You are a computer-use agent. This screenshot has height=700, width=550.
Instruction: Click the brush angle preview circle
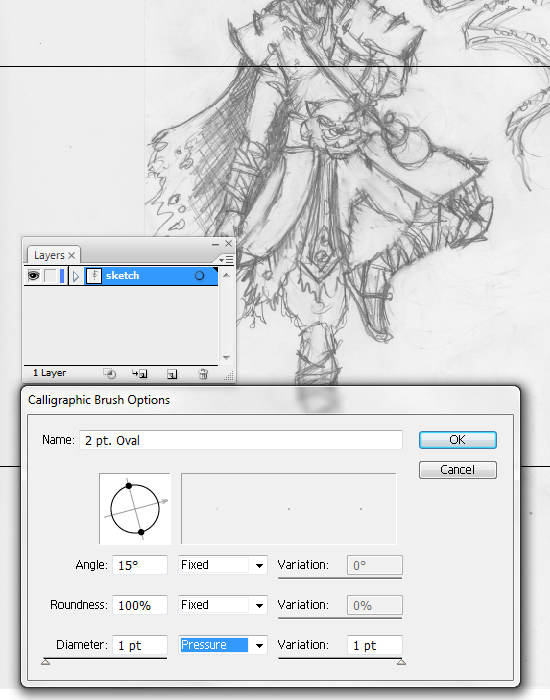[x=135, y=509]
